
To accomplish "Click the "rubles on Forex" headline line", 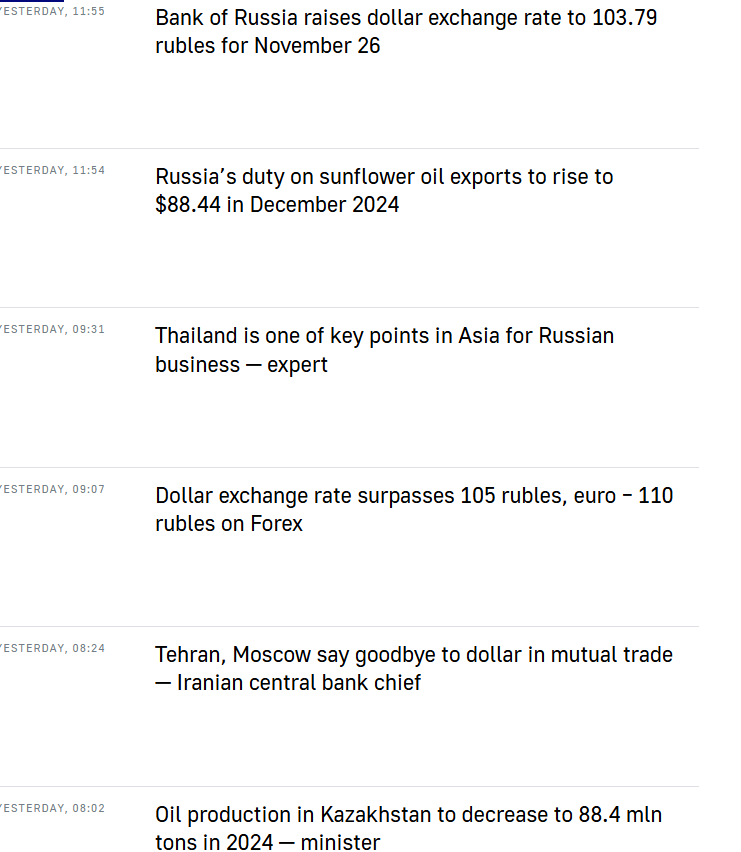I will click(x=229, y=524).
